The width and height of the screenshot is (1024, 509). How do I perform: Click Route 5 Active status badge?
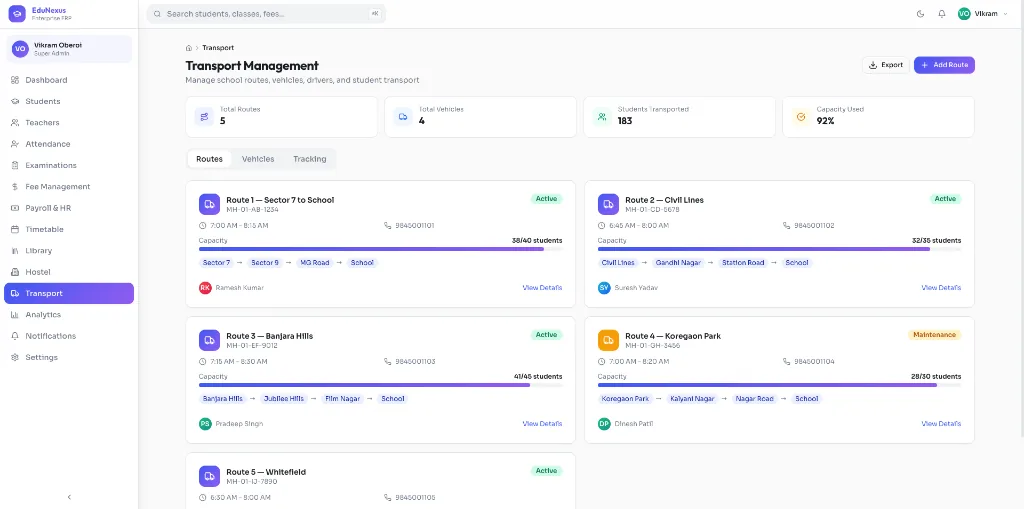[547, 470]
